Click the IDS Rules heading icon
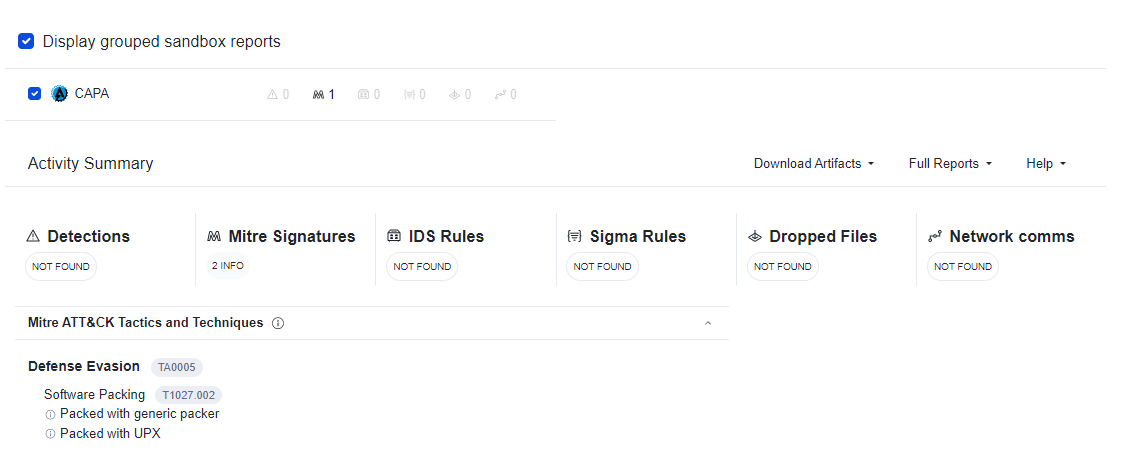The width and height of the screenshot is (1123, 457). coord(393,237)
